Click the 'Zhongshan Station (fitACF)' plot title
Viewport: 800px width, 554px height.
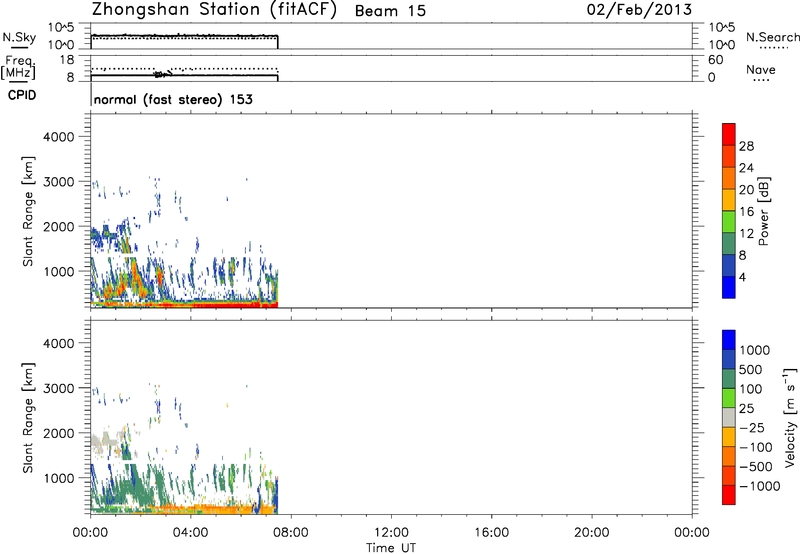pyautogui.click(x=214, y=10)
